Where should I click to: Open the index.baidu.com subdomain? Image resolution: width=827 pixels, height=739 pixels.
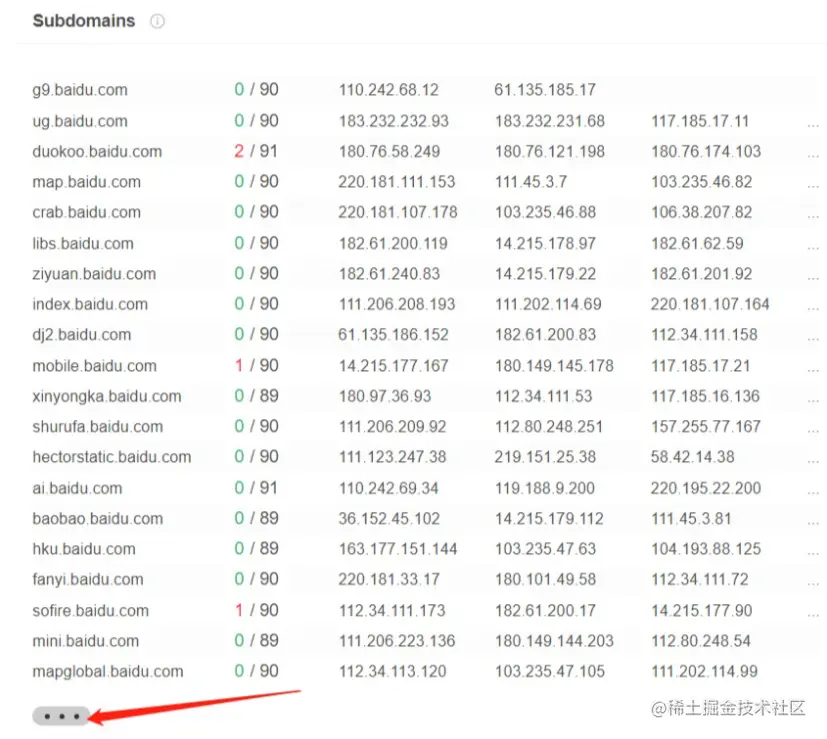pos(90,304)
